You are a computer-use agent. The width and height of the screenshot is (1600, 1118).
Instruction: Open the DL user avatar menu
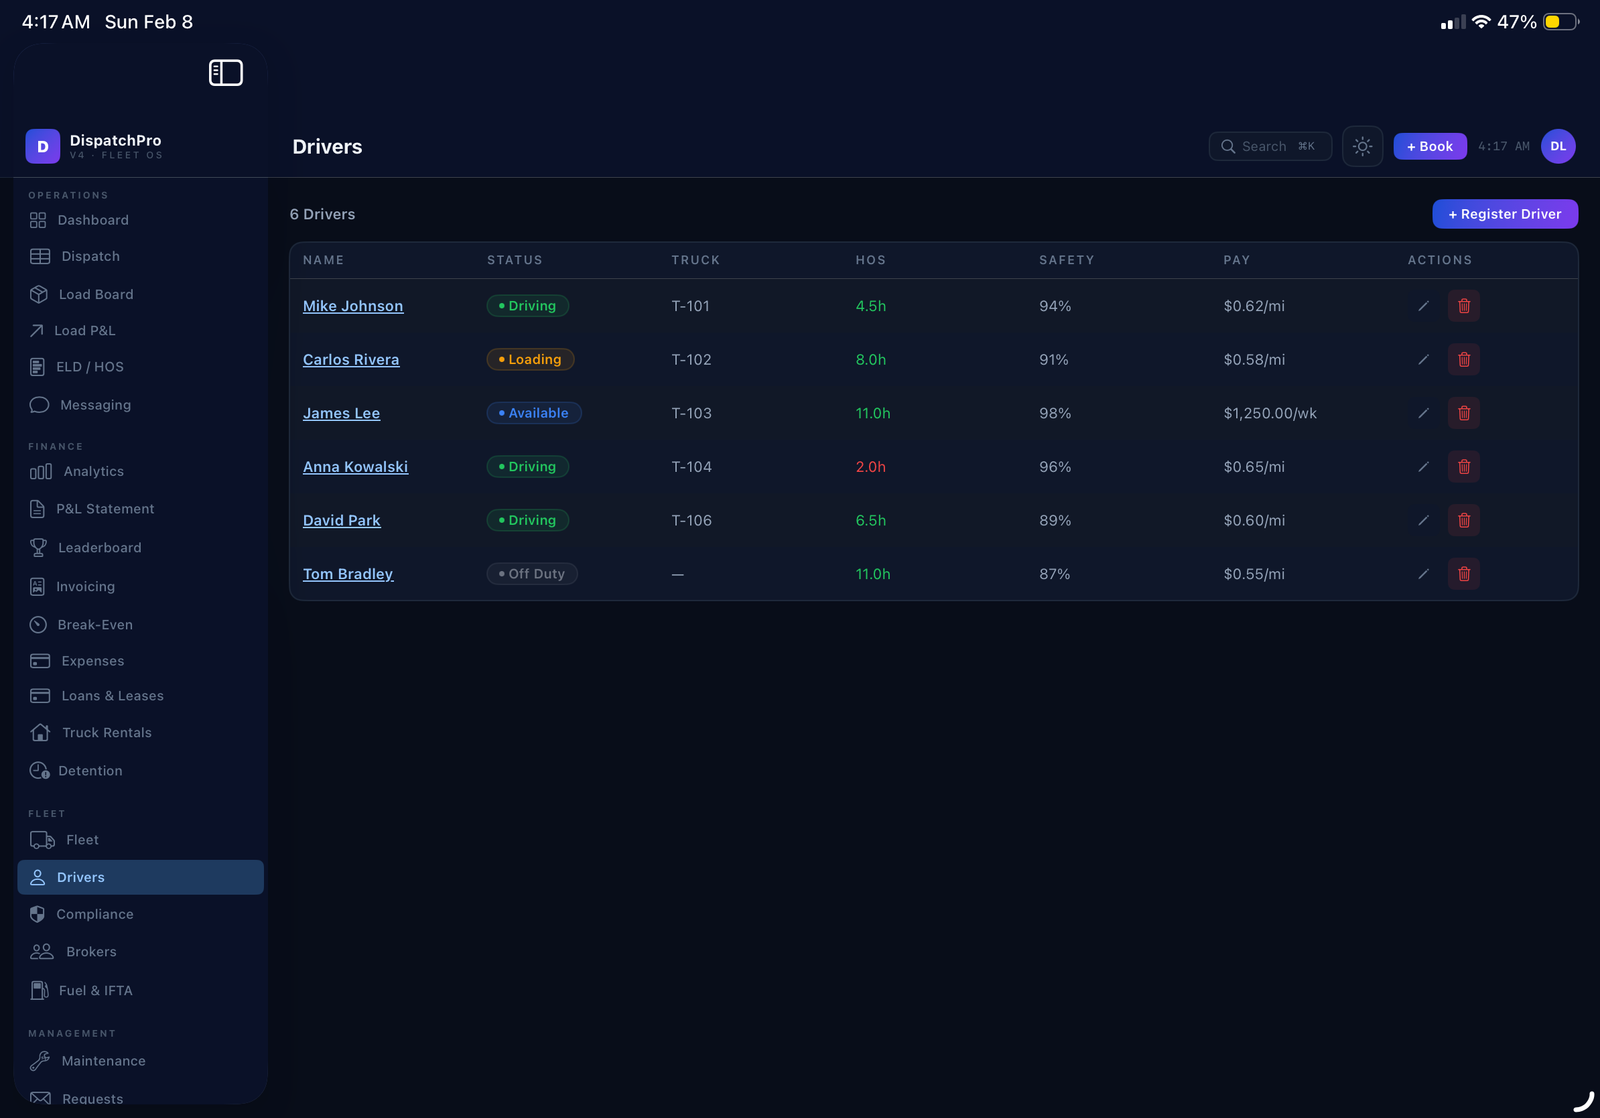tap(1557, 147)
